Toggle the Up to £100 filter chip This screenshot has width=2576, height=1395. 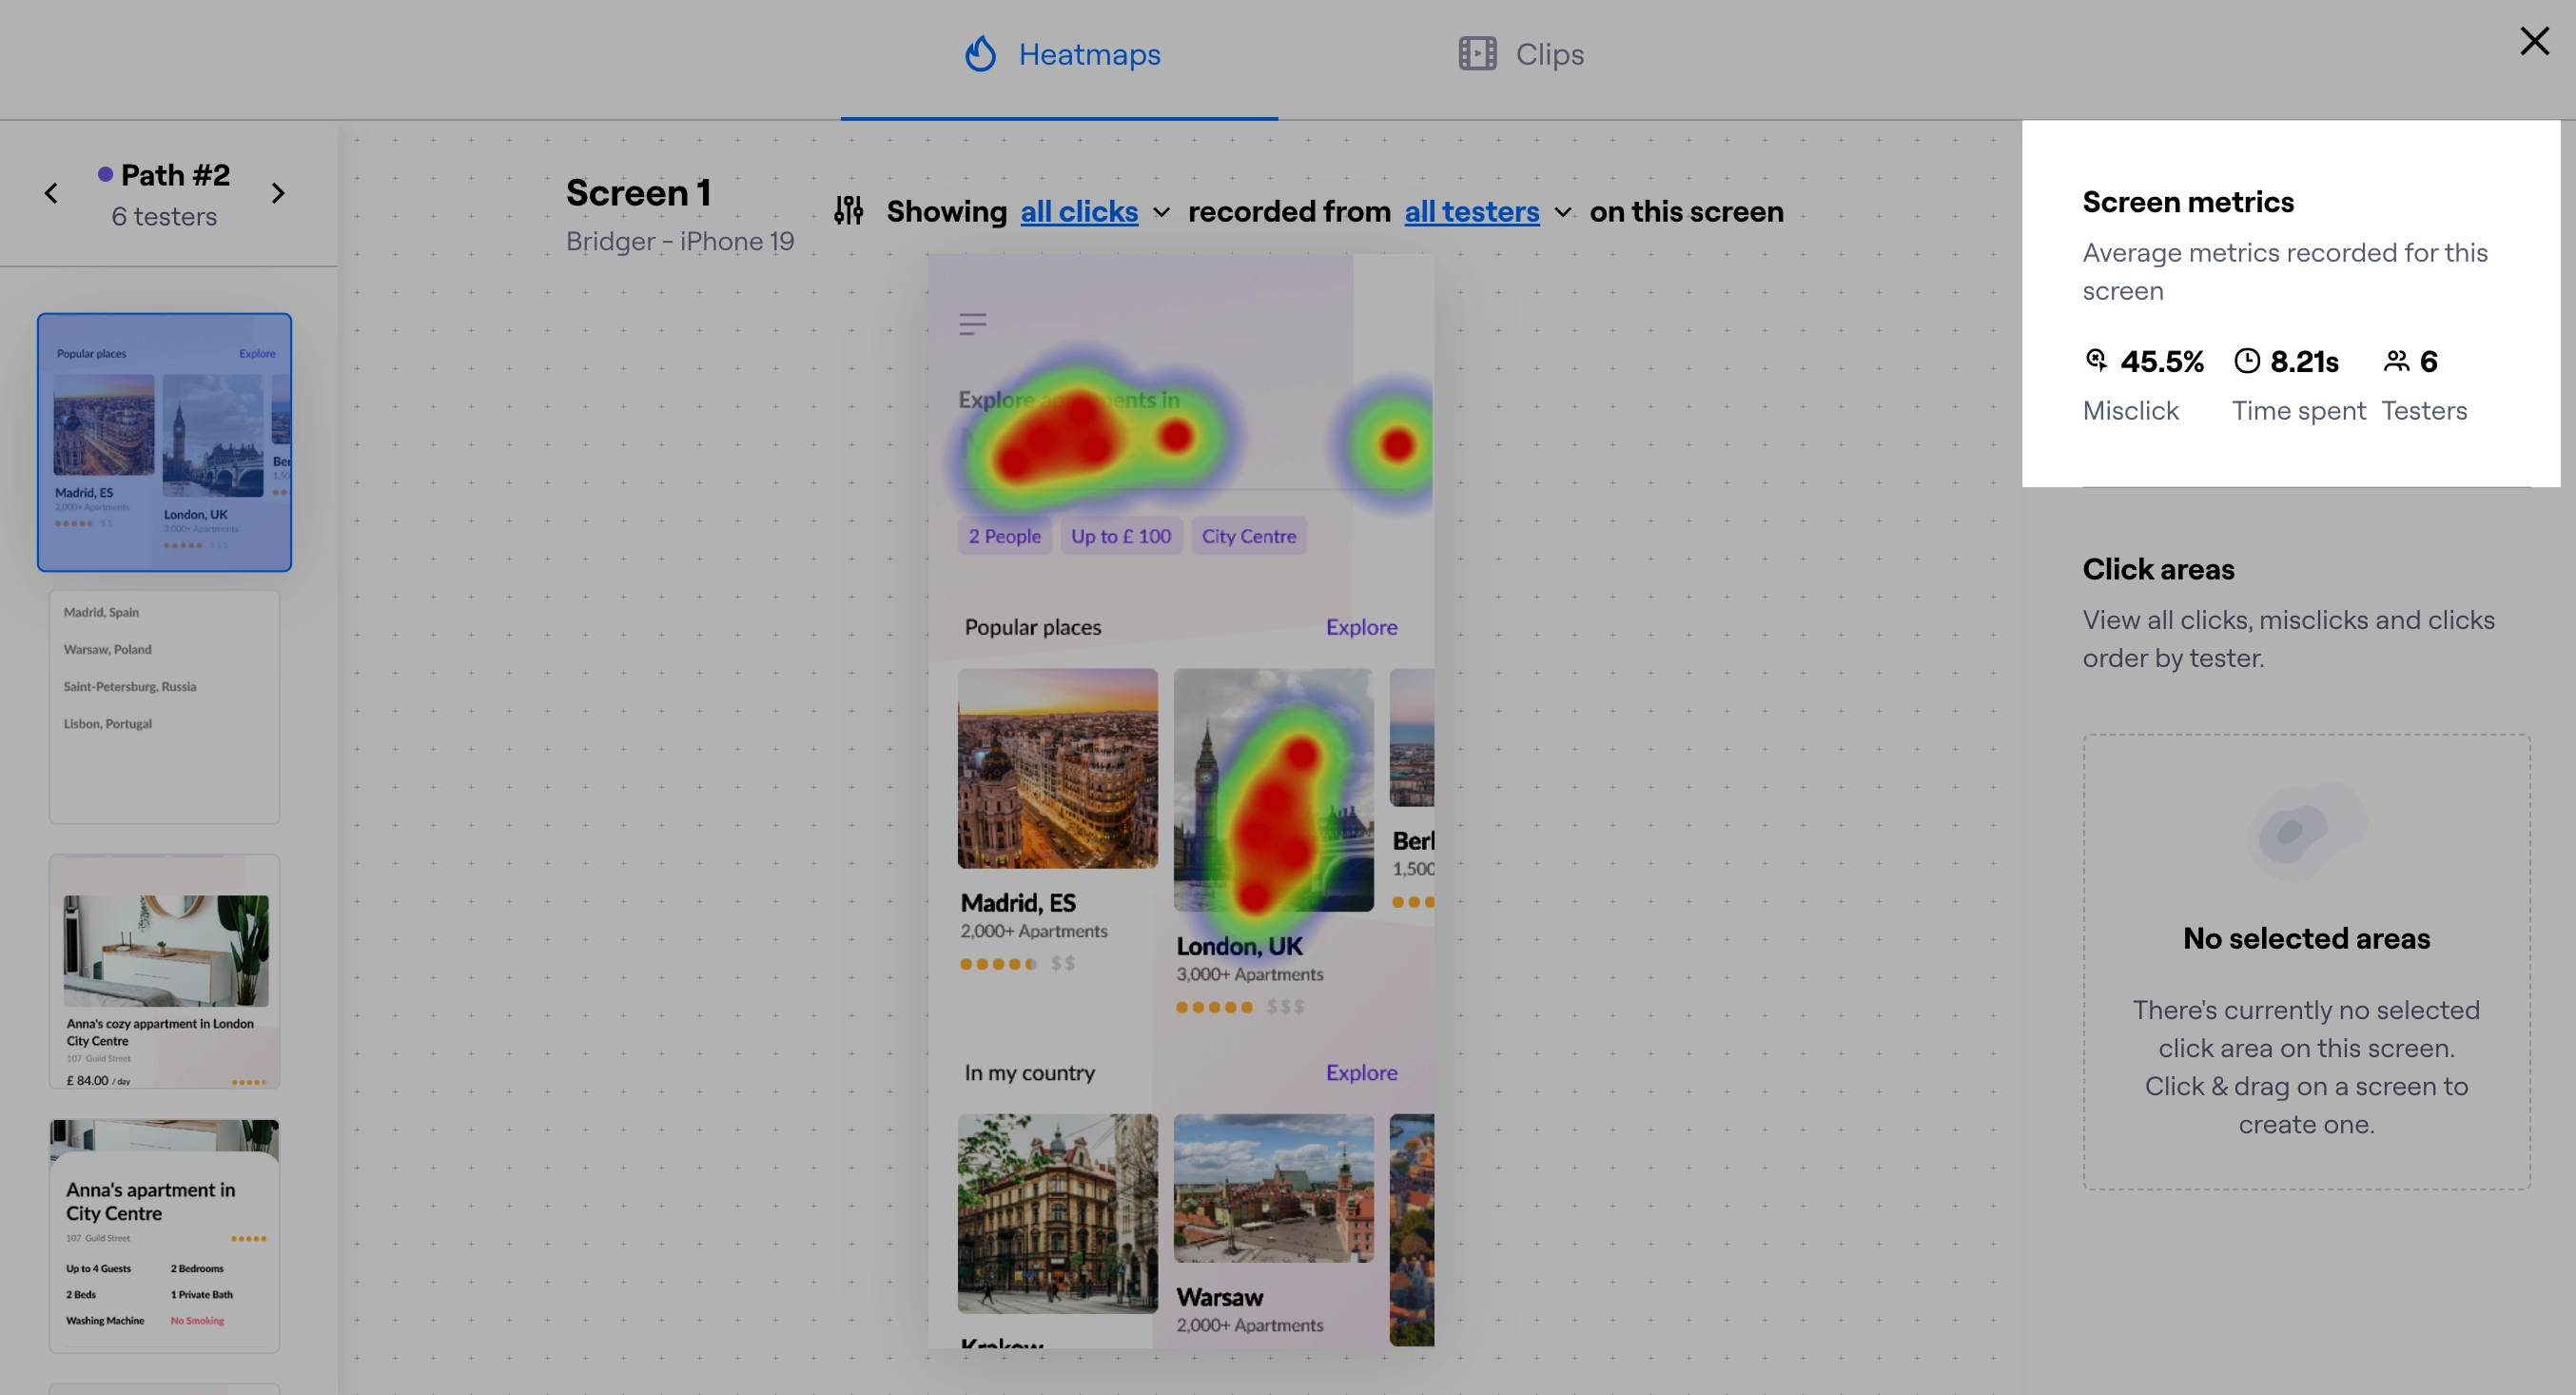pos(1120,535)
